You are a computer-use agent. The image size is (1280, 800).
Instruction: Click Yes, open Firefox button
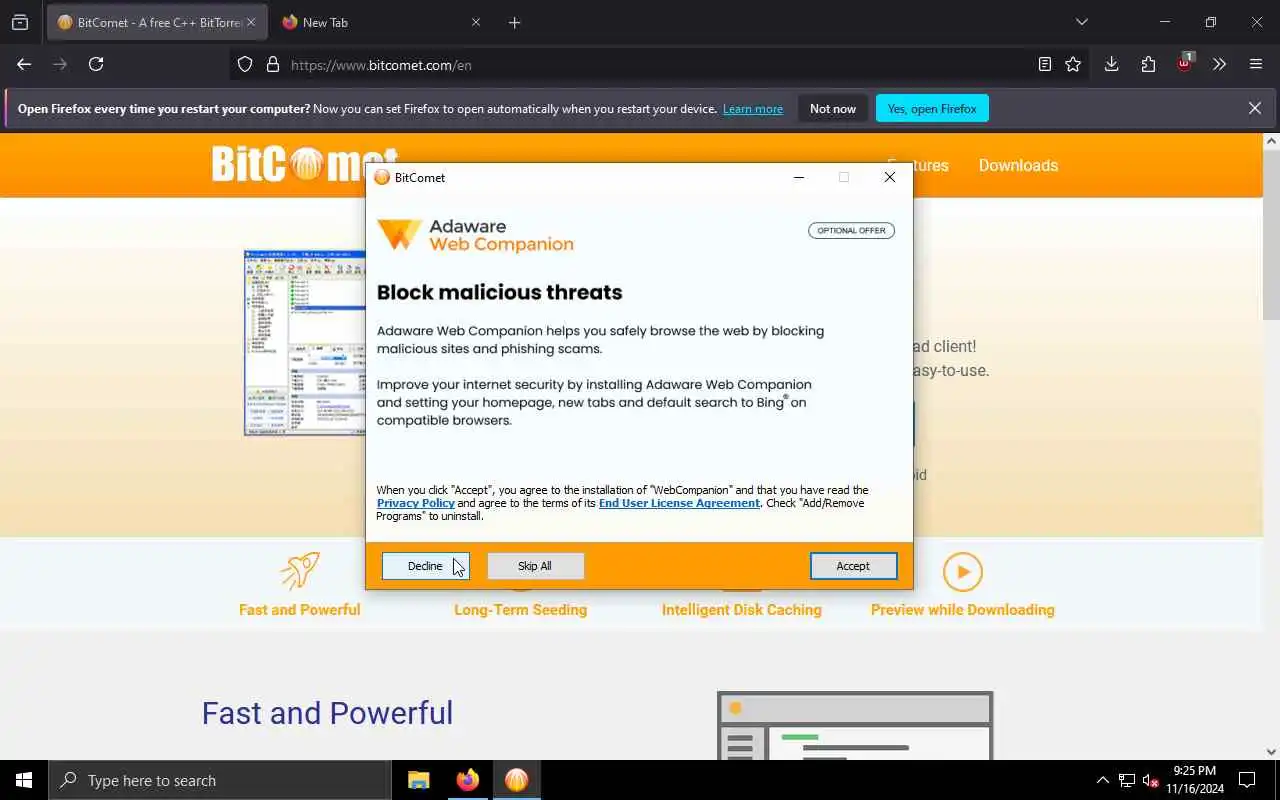coord(932,108)
